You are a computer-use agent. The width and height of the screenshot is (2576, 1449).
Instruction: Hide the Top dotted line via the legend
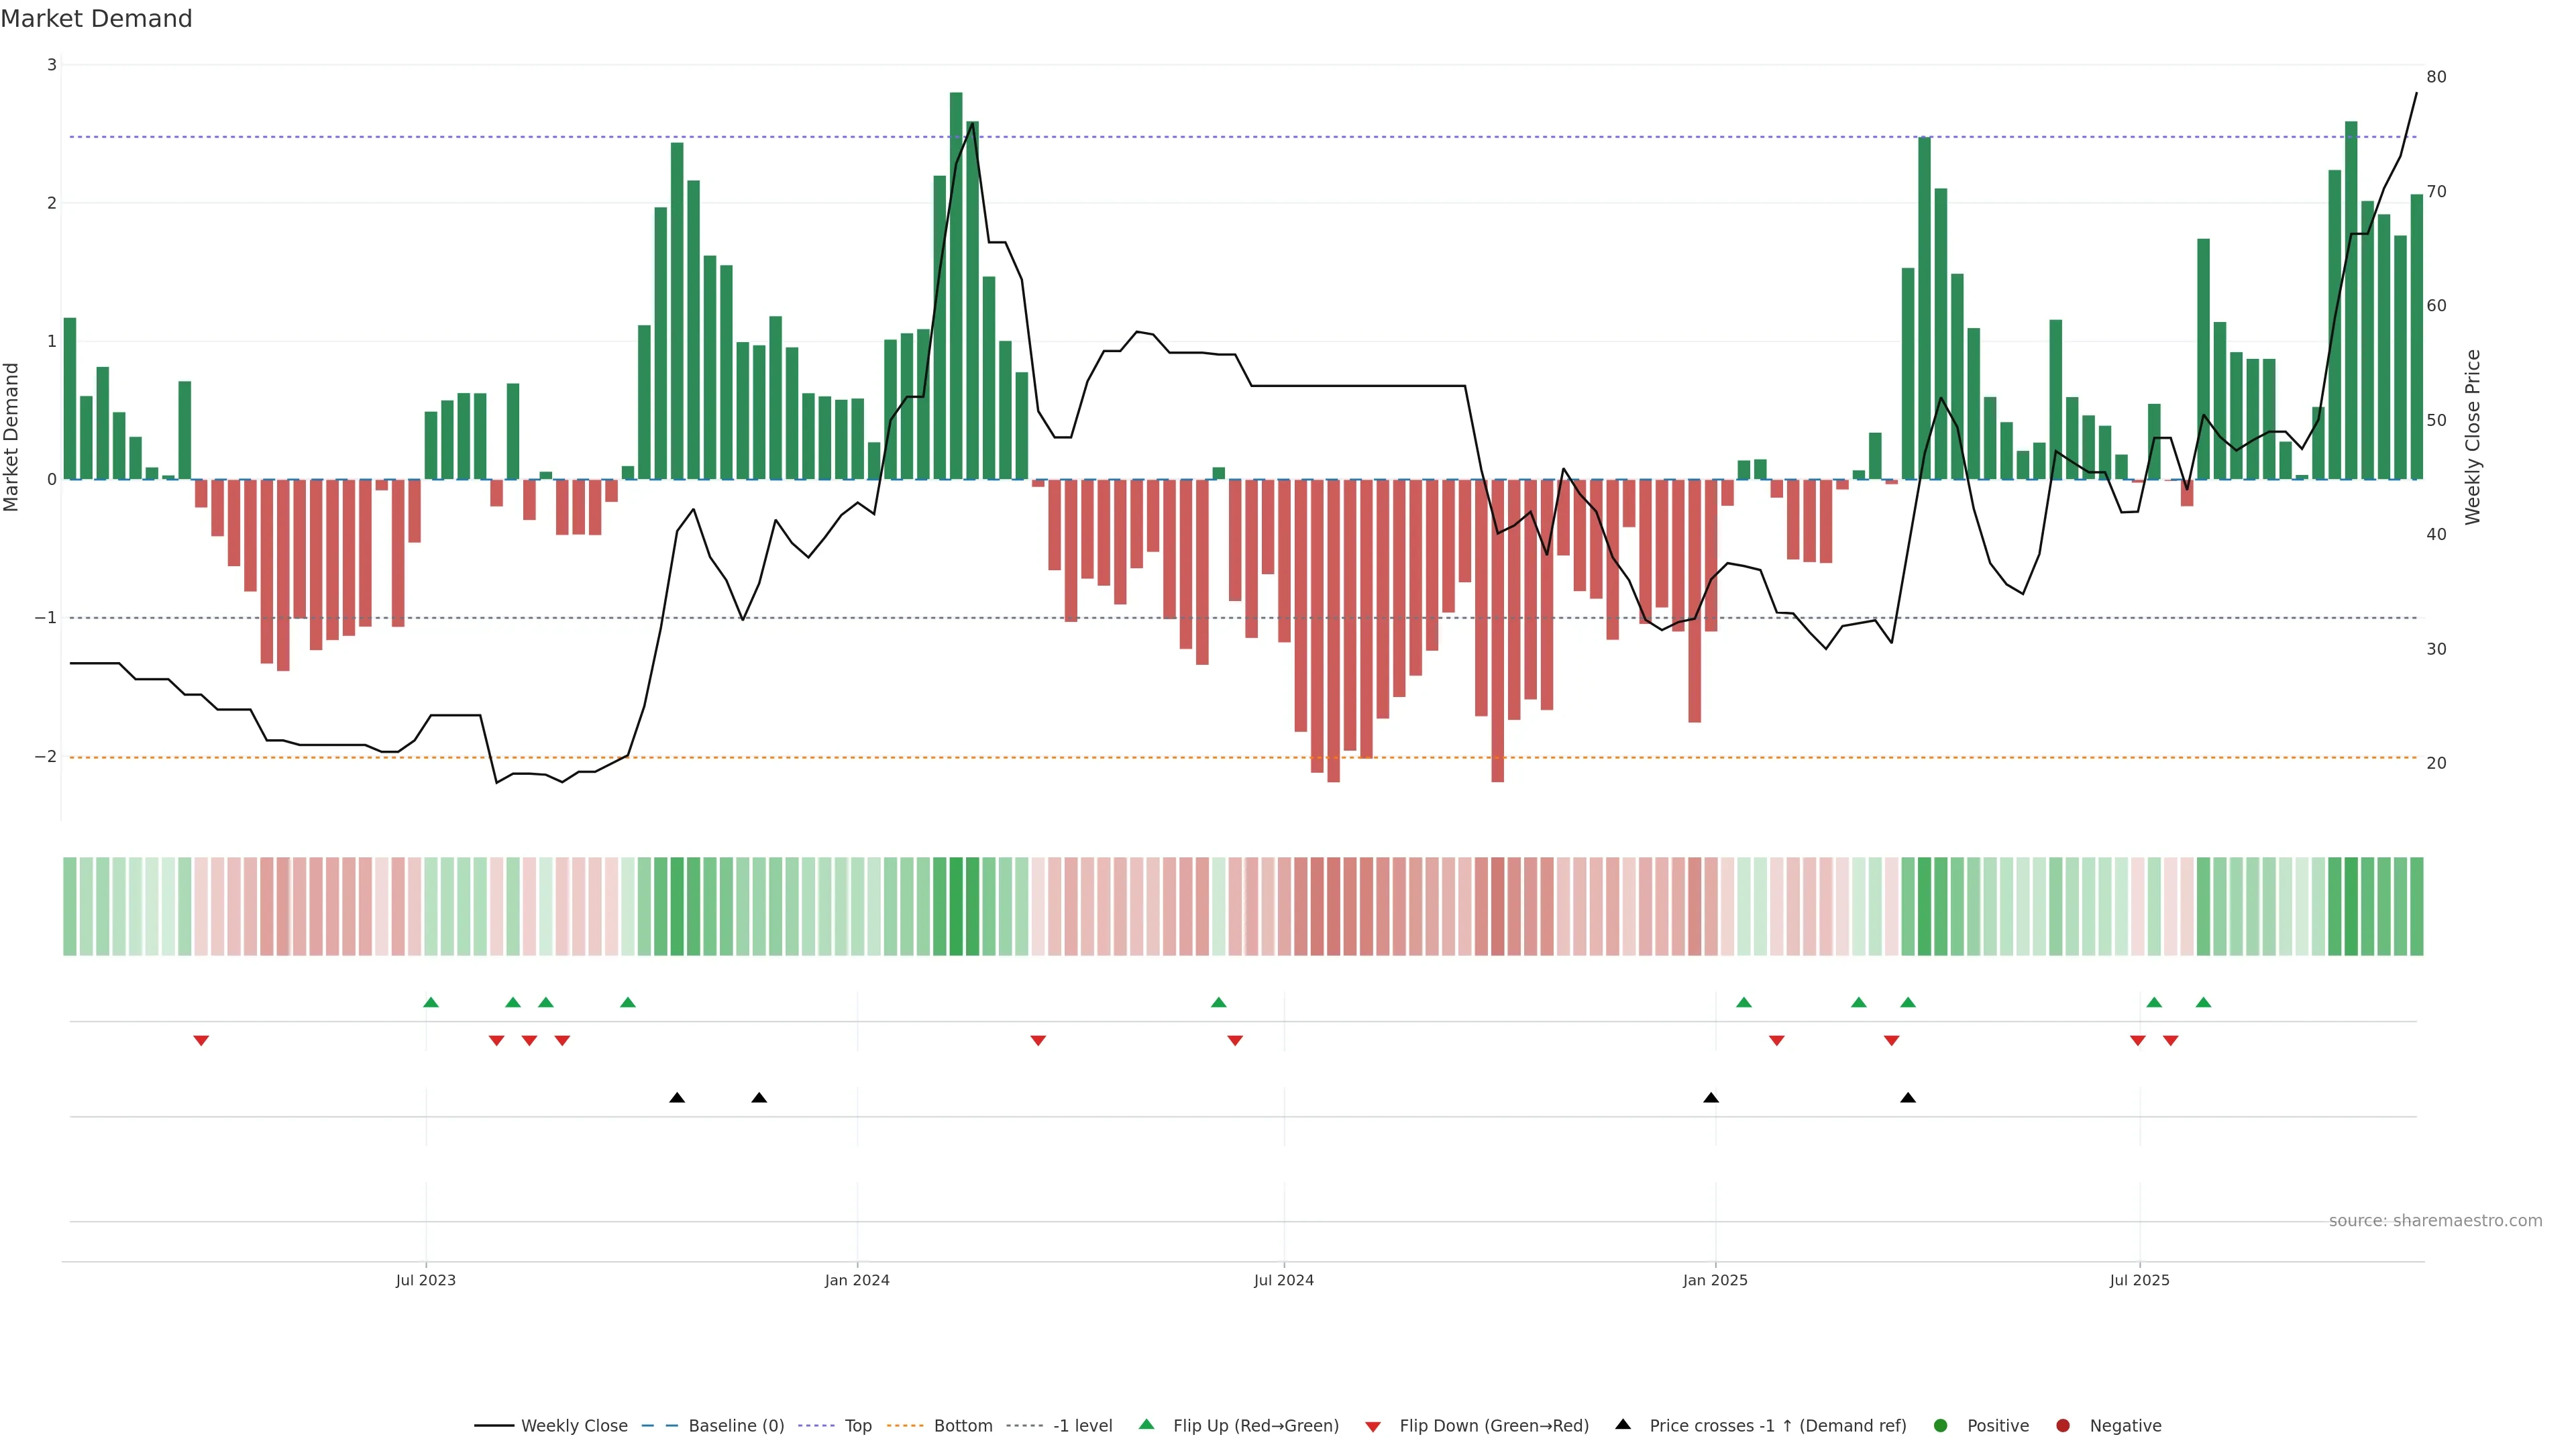(x=857, y=1426)
